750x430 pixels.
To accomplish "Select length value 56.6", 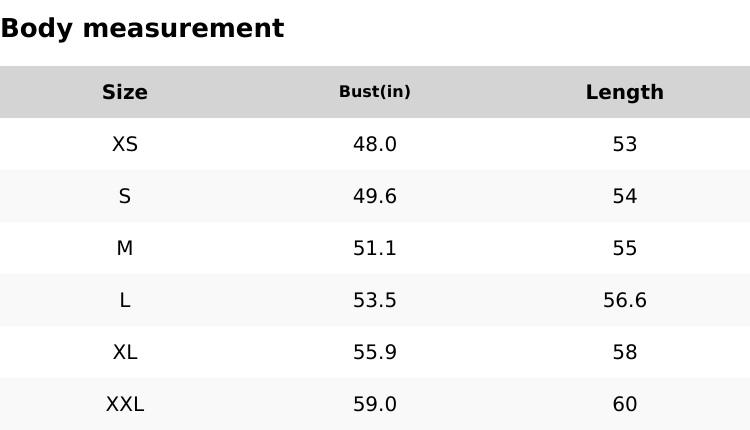I will pyautogui.click(x=625, y=300).
